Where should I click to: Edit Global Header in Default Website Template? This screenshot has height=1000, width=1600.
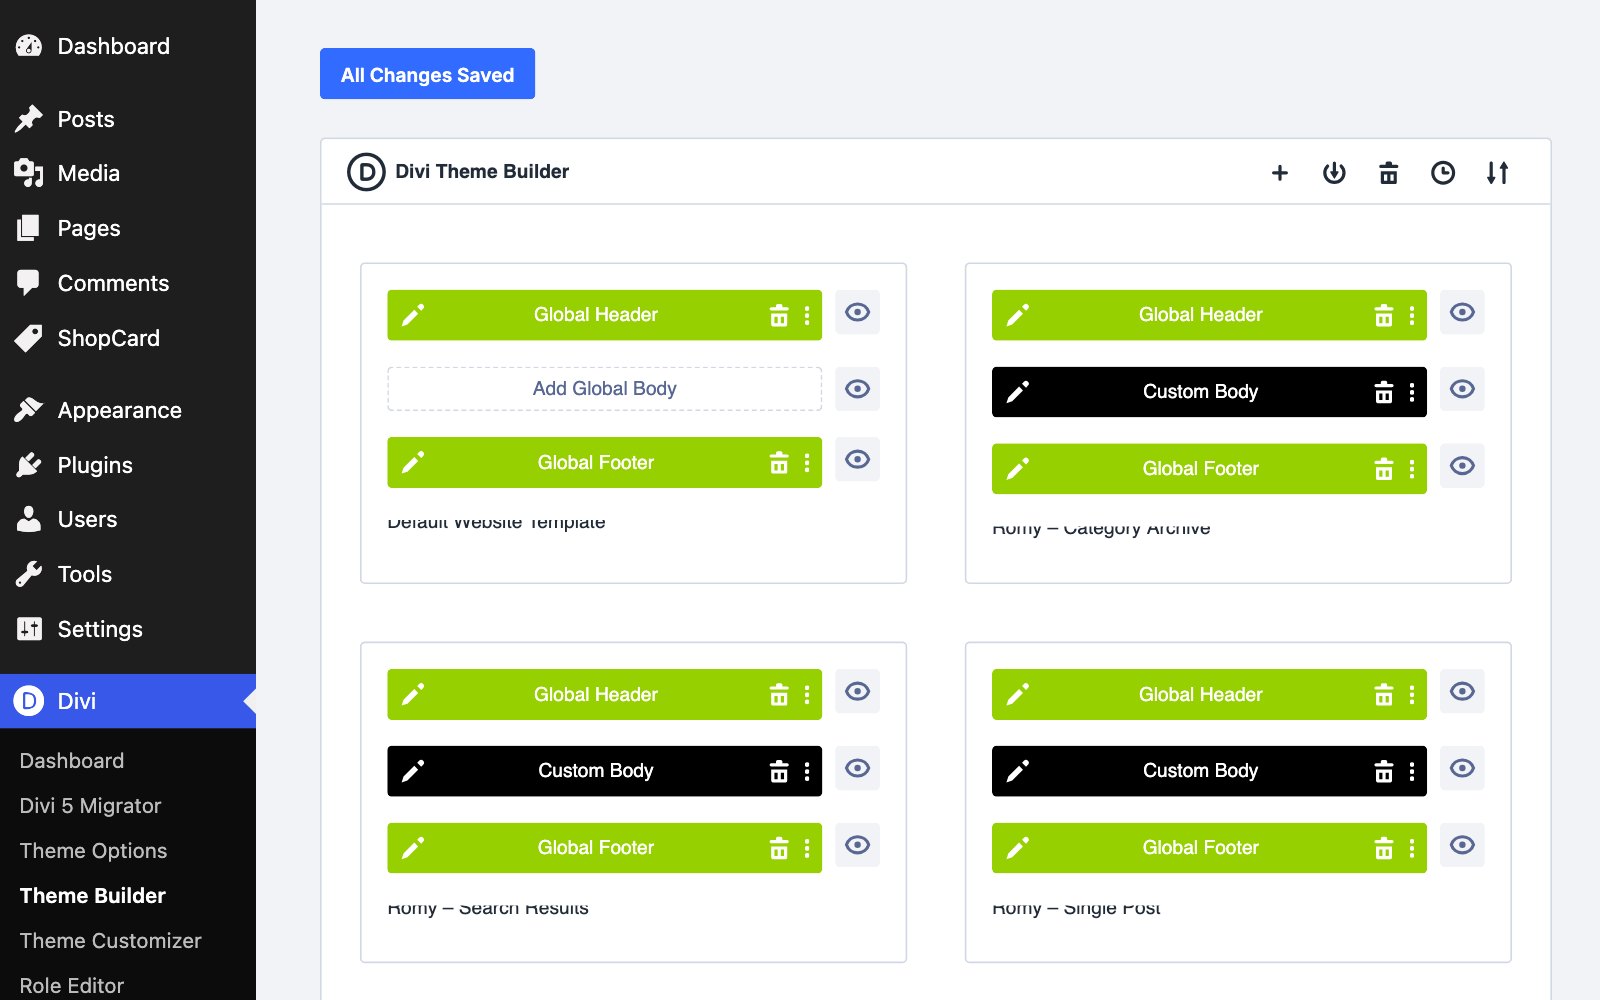413,316
